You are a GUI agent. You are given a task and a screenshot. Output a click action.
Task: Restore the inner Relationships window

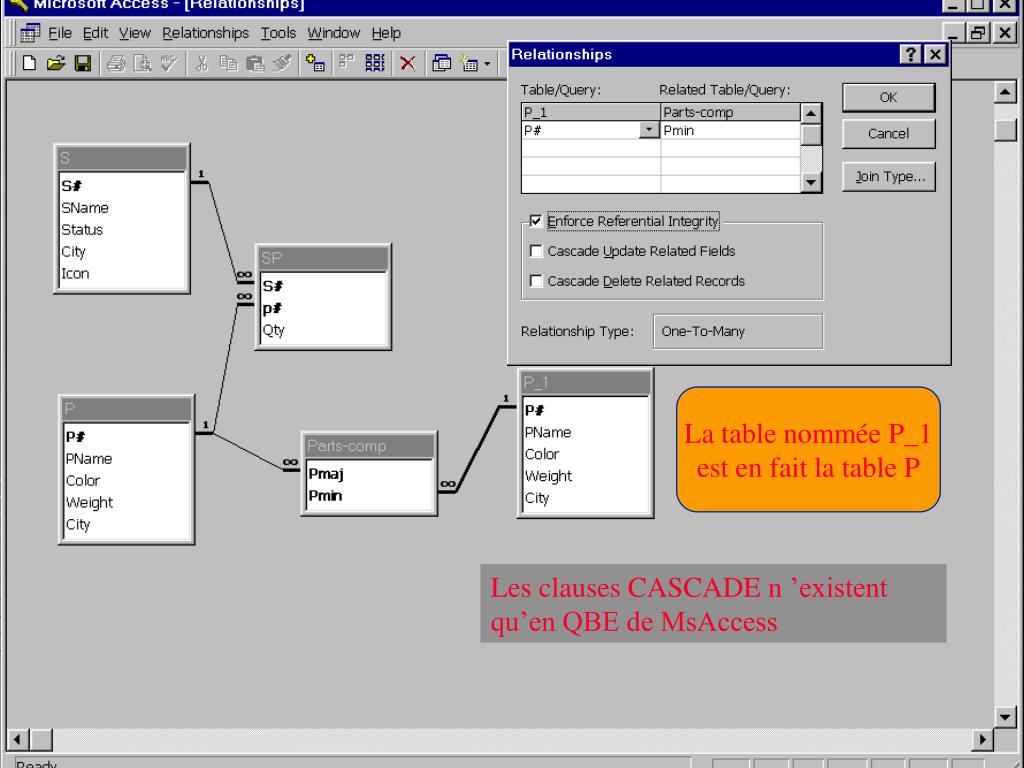click(x=978, y=33)
